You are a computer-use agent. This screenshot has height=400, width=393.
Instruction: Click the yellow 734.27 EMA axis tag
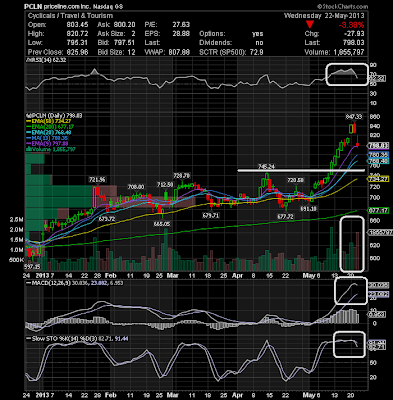pos(378,179)
